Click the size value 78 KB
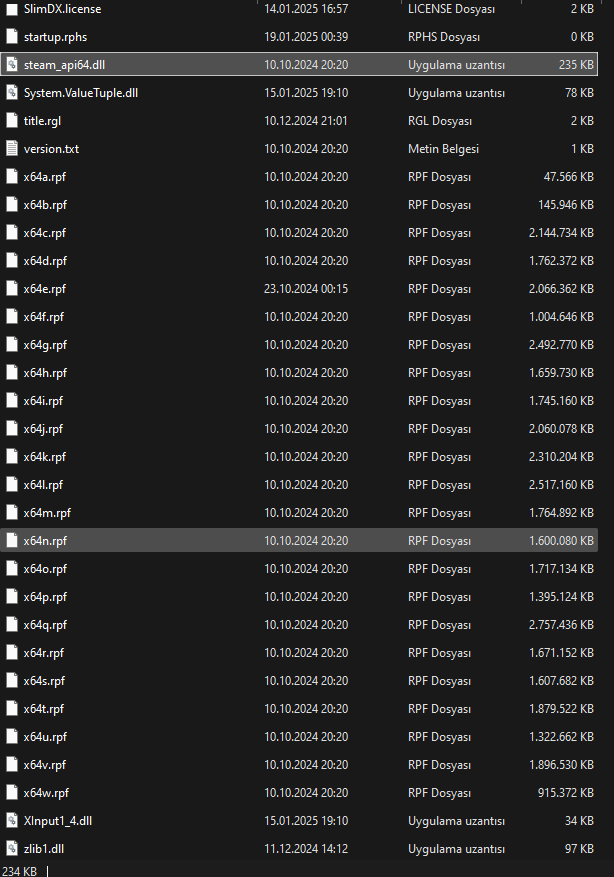 [x=579, y=93]
